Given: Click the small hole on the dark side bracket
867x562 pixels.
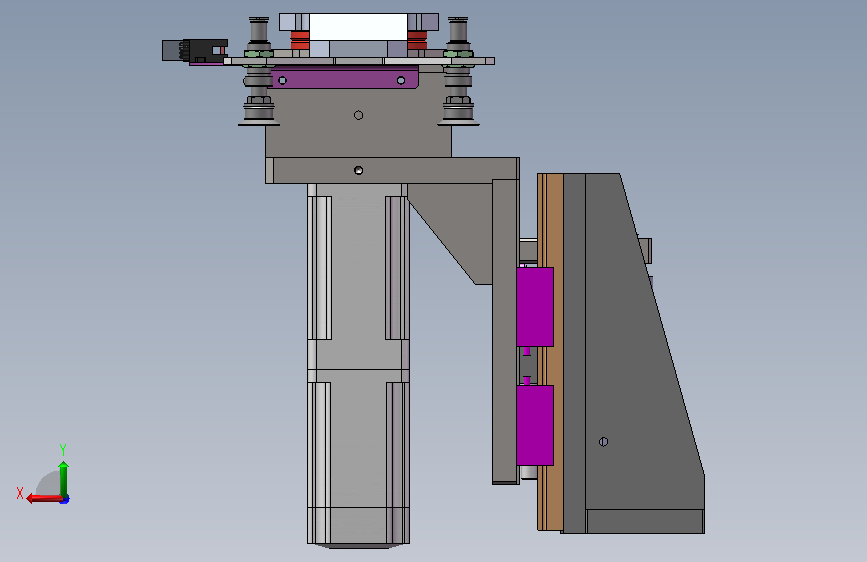Looking at the screenshot, I should click(603, 441).
